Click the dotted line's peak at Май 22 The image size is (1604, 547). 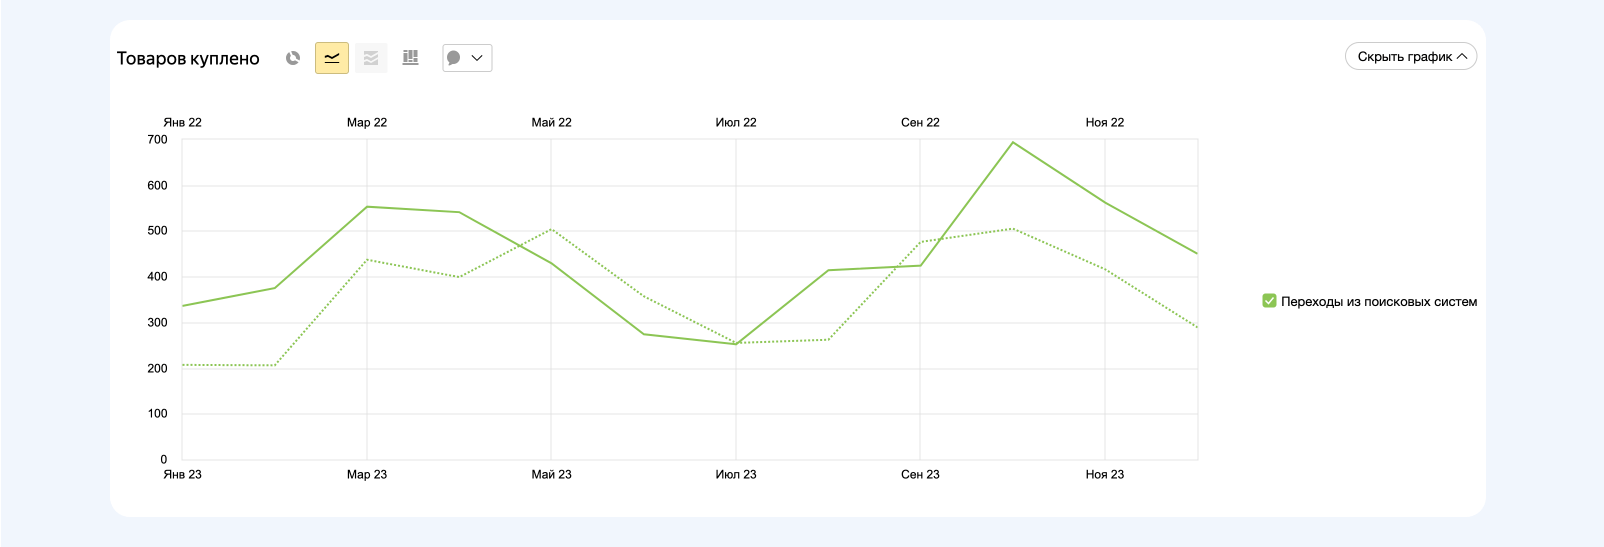point(551,230)
